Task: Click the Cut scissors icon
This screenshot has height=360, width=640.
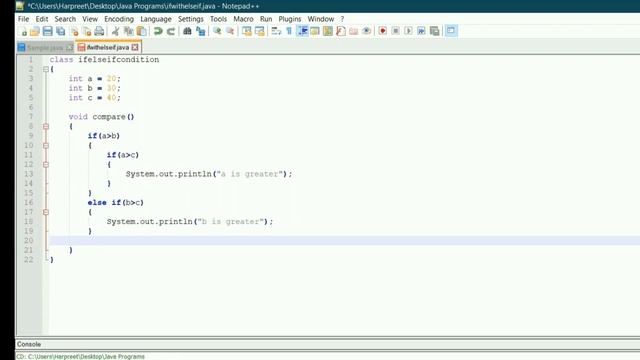Action: 116,31
